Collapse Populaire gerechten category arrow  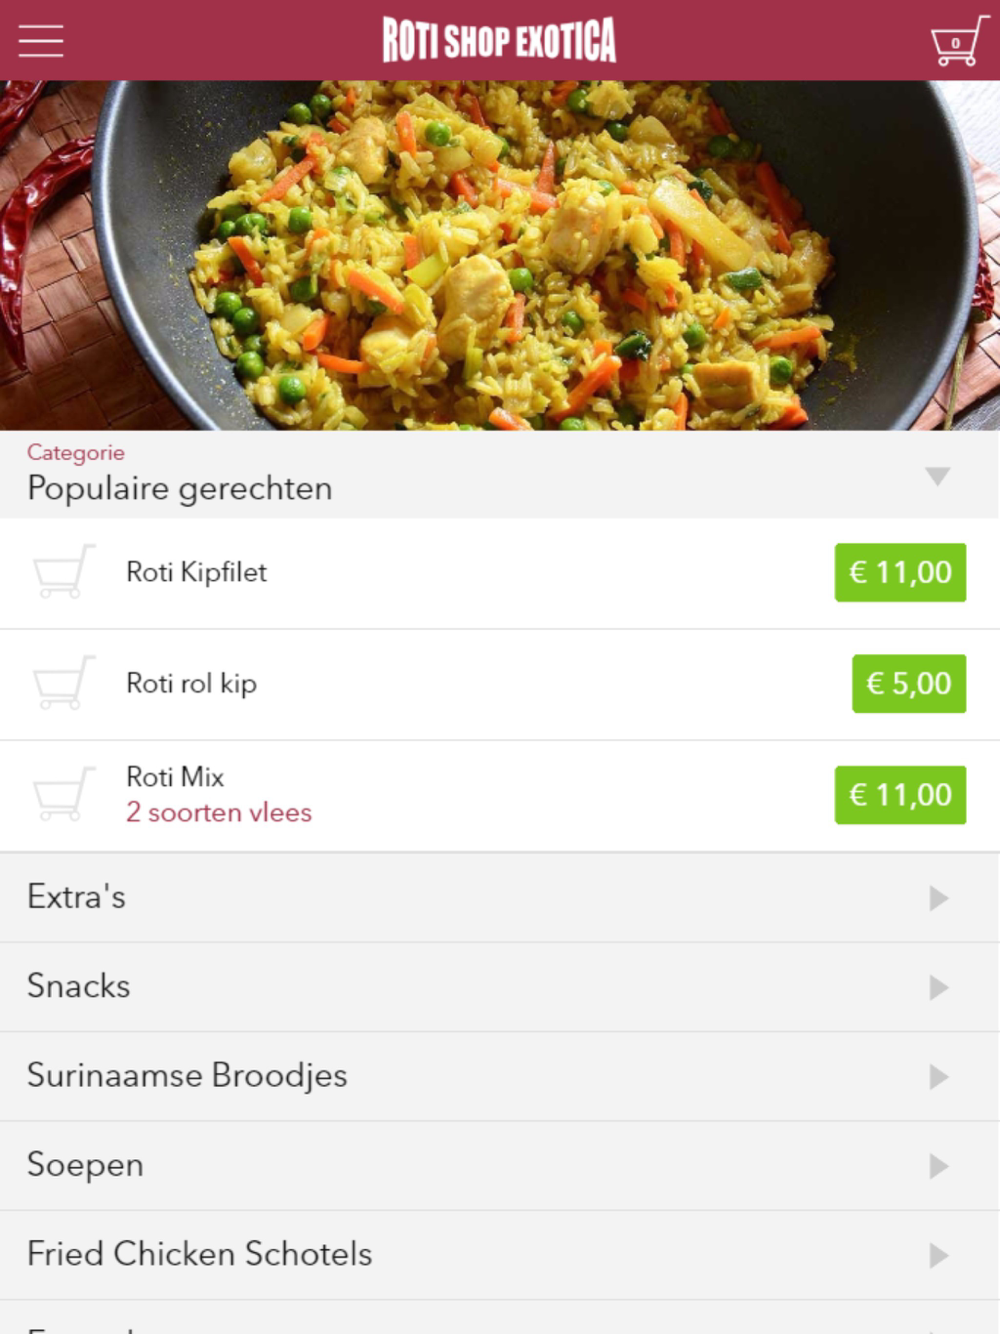tap(937, 476)
